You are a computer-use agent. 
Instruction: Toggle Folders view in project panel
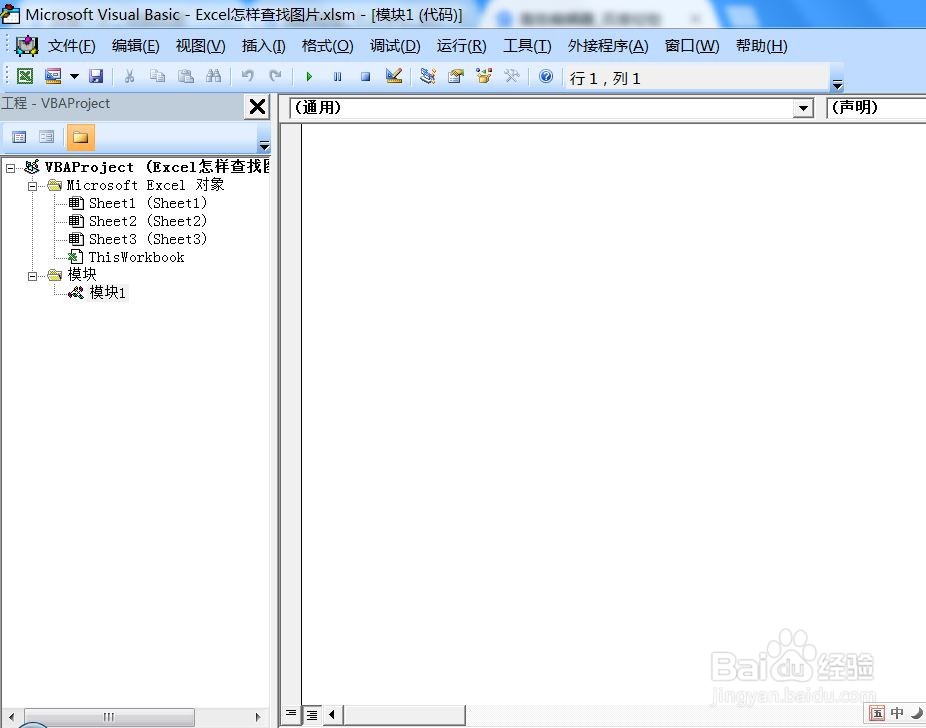click(80, 138)
